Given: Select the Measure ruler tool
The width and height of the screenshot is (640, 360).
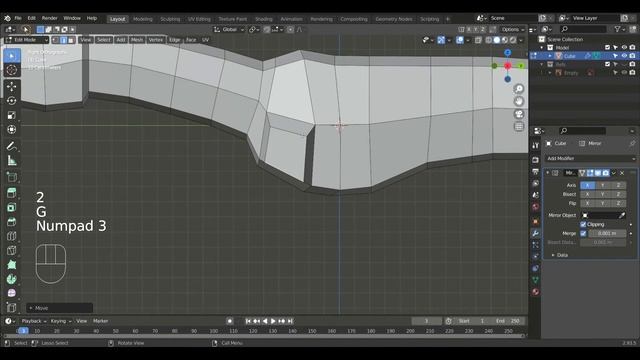Looking at the screenshot, I should (x=11, y=160).
